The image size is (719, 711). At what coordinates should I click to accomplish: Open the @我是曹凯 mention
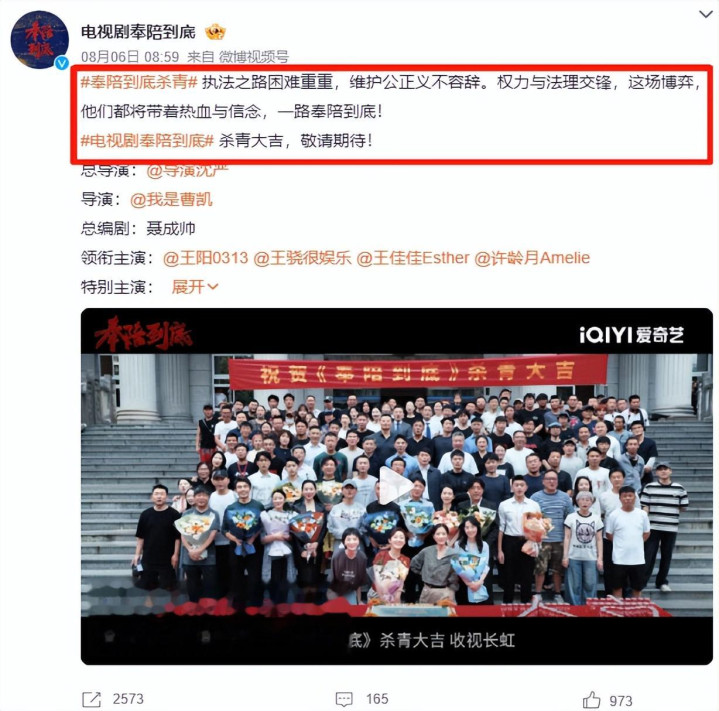tap(171, 199)
